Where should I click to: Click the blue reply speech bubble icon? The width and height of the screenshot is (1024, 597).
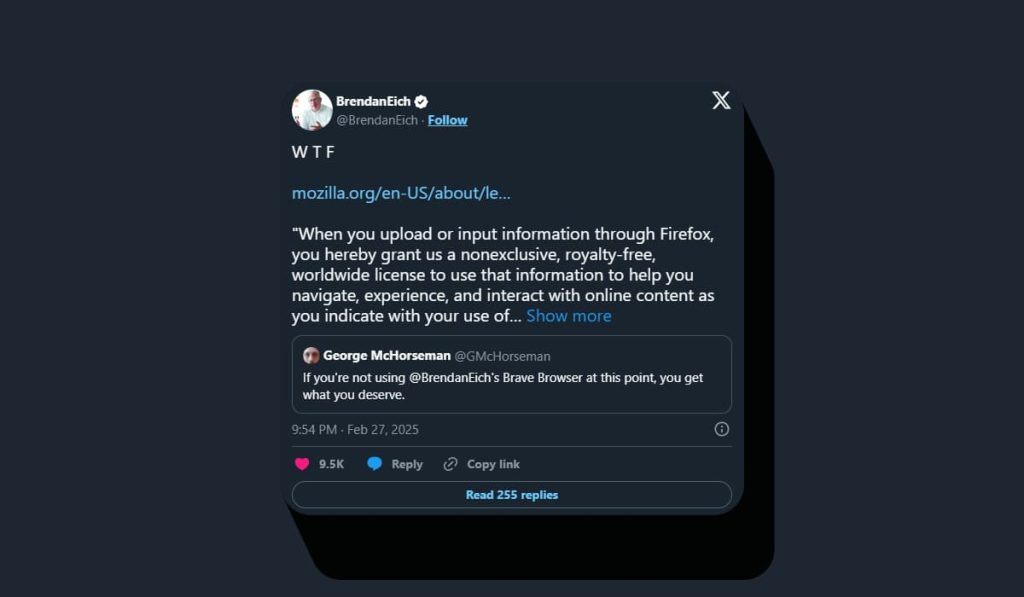pyautogui.click(x=375, y=464)
